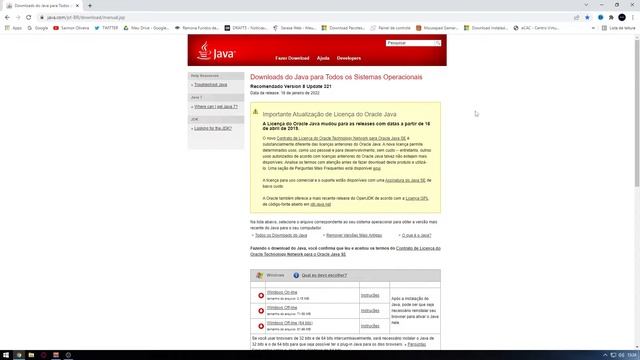Click the page vertical scrollbar thumb
This screenshot has height=360, width=640.
(x=637, y=113)
